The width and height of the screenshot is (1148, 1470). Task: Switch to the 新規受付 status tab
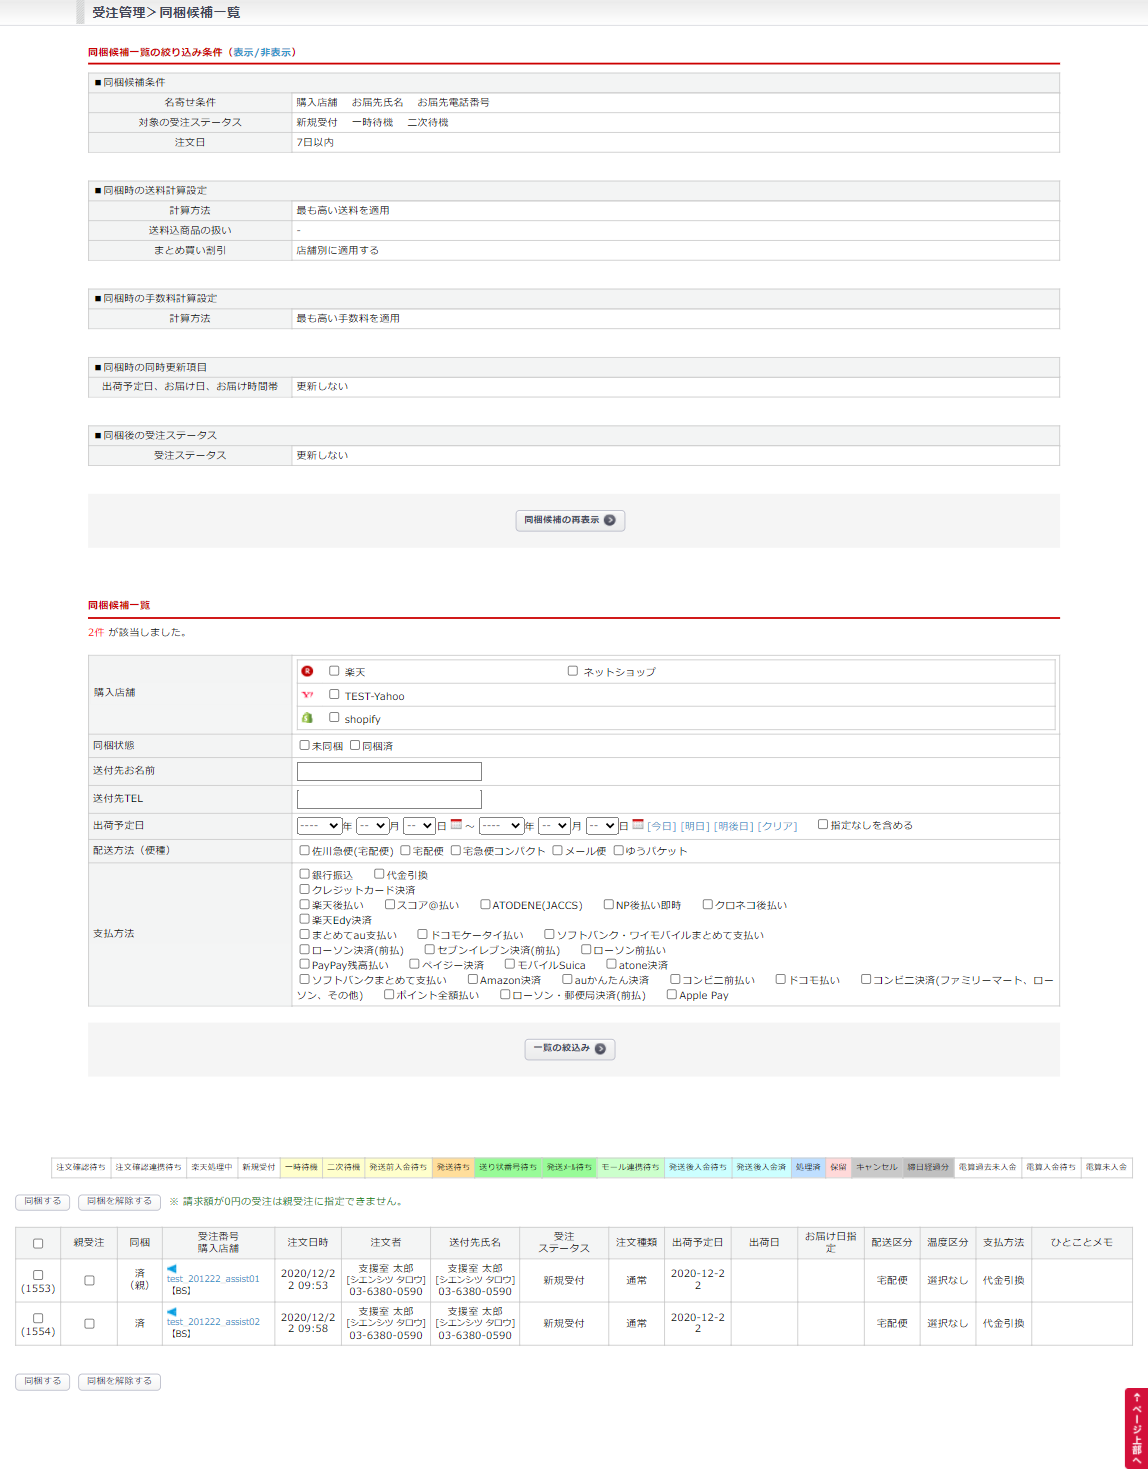click(259, 1167)
